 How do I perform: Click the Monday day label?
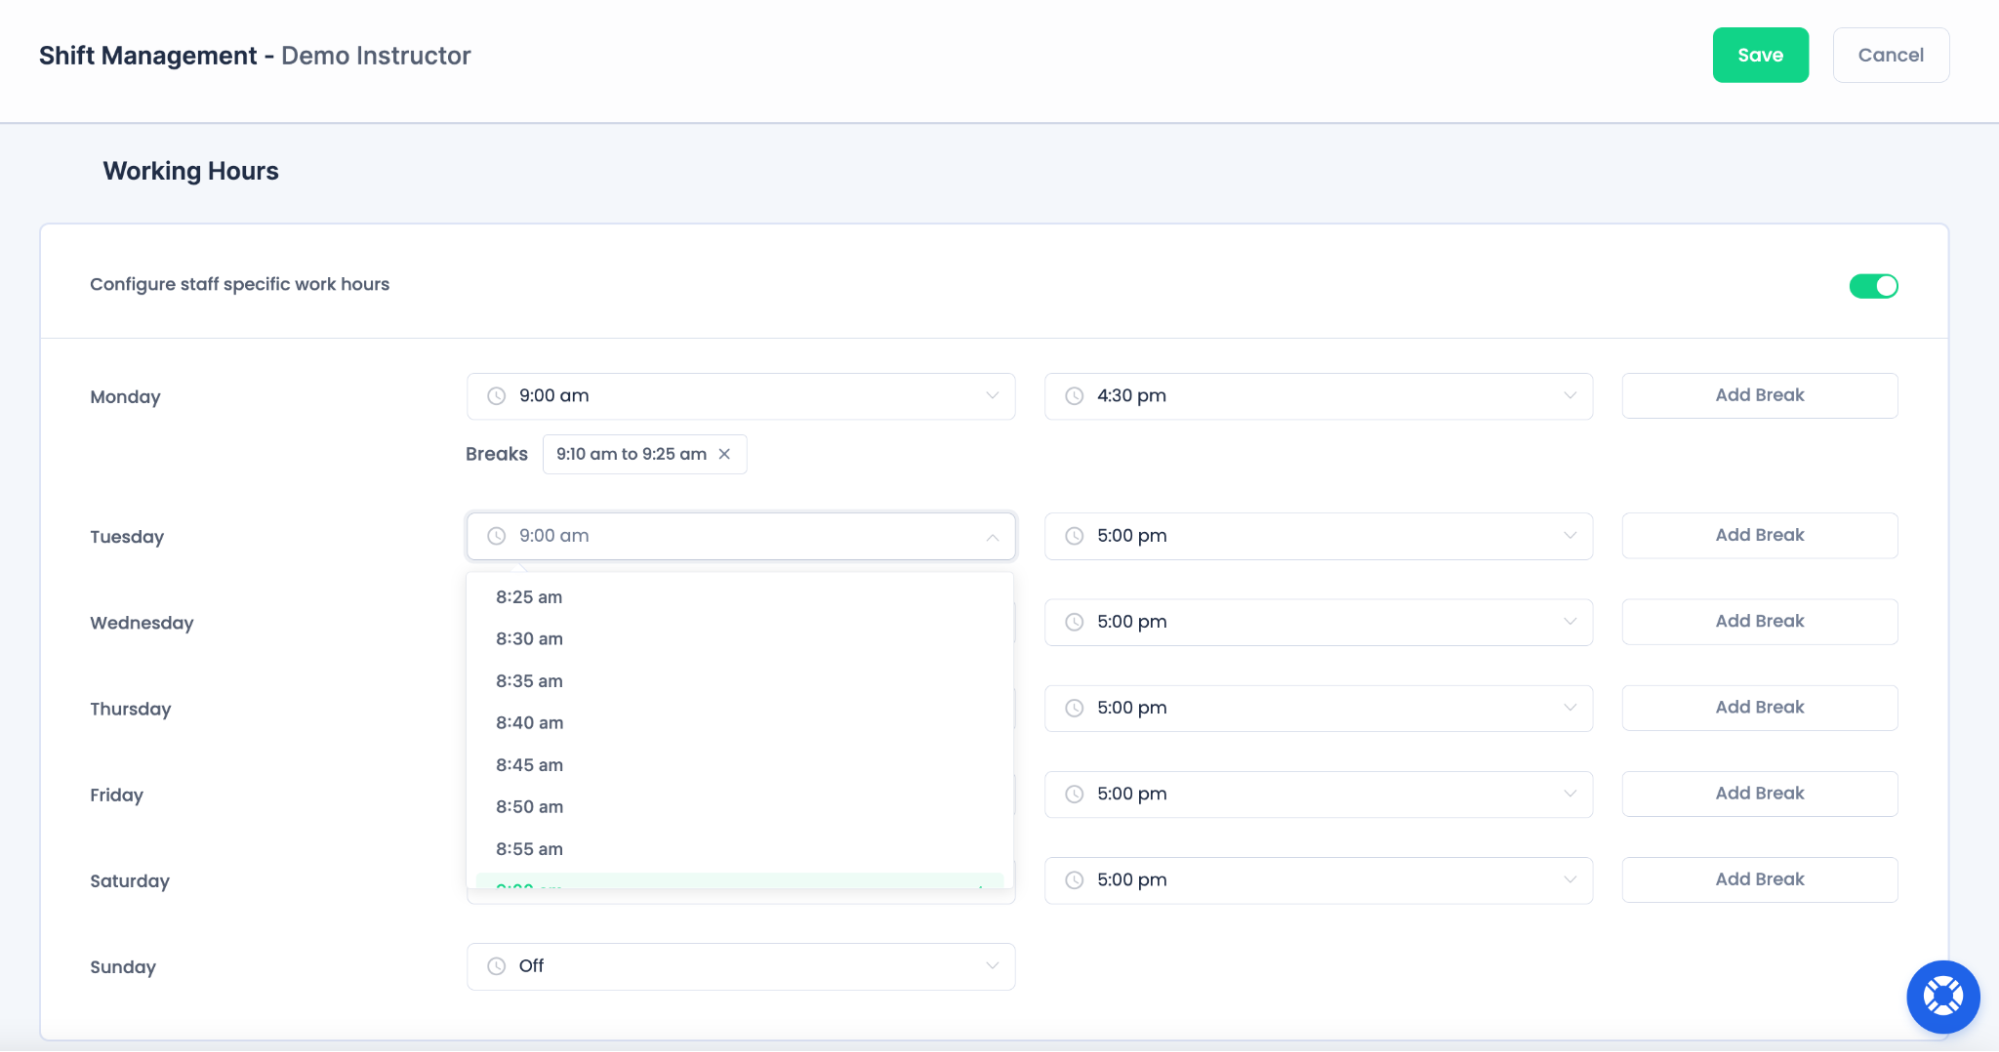point(125,397)
